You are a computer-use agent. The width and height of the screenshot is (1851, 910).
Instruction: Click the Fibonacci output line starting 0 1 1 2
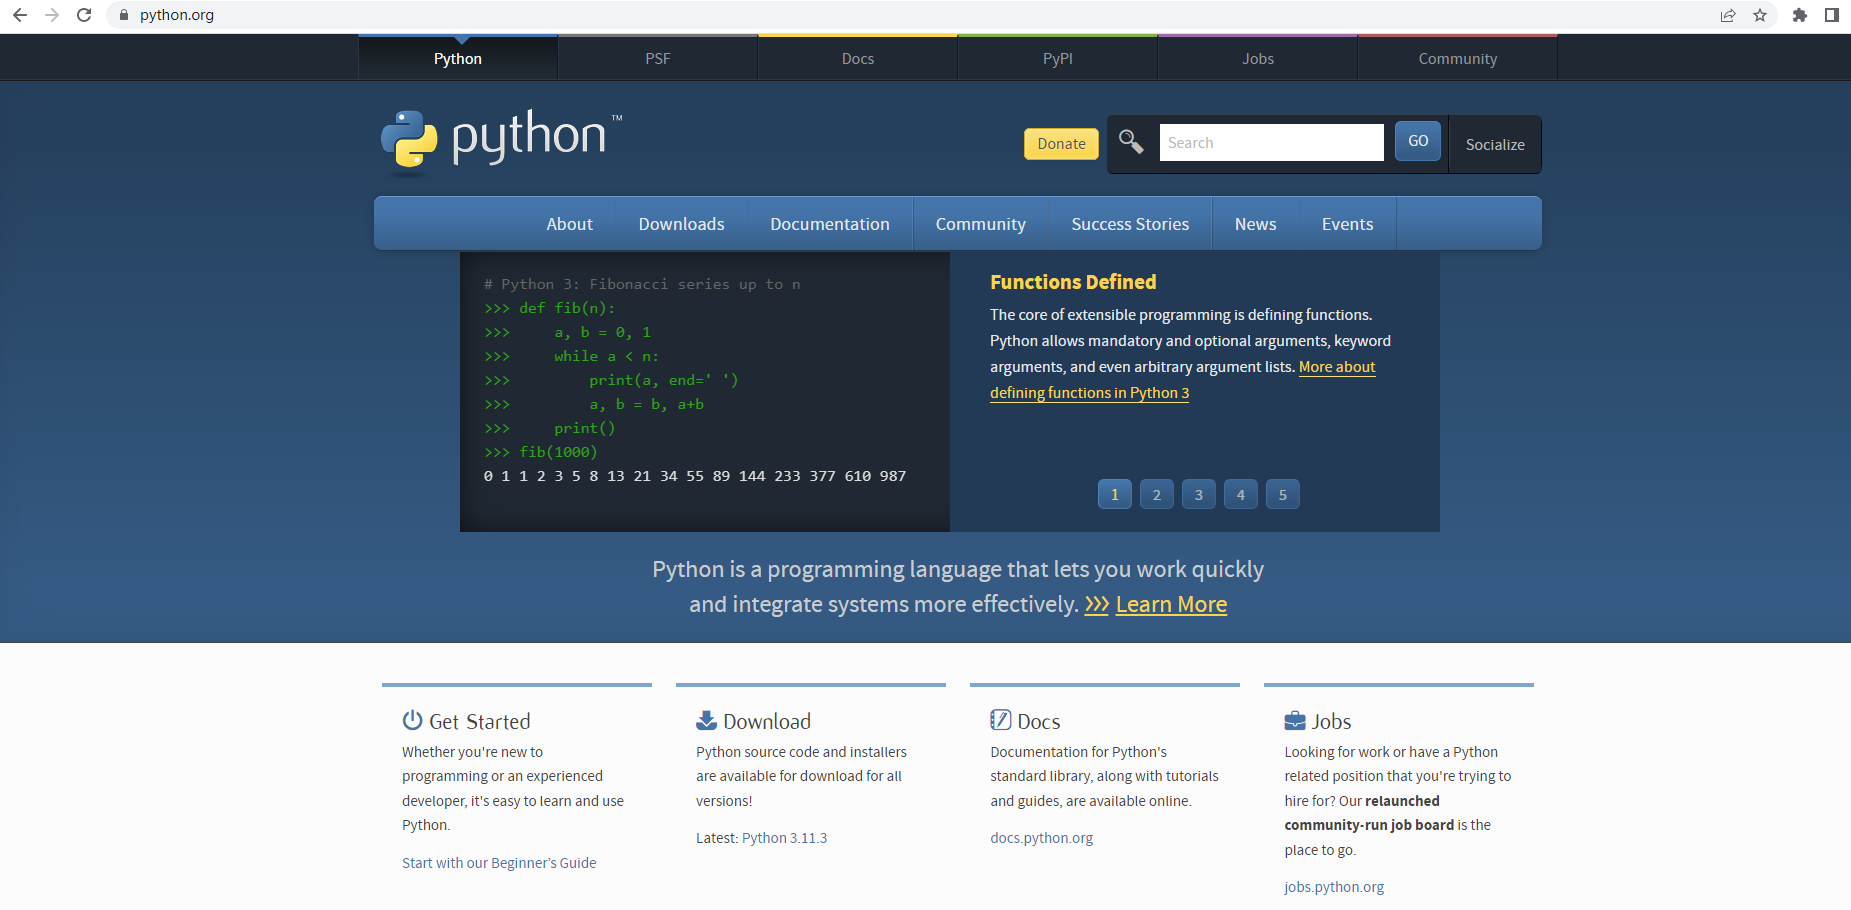tap(695, 476)
